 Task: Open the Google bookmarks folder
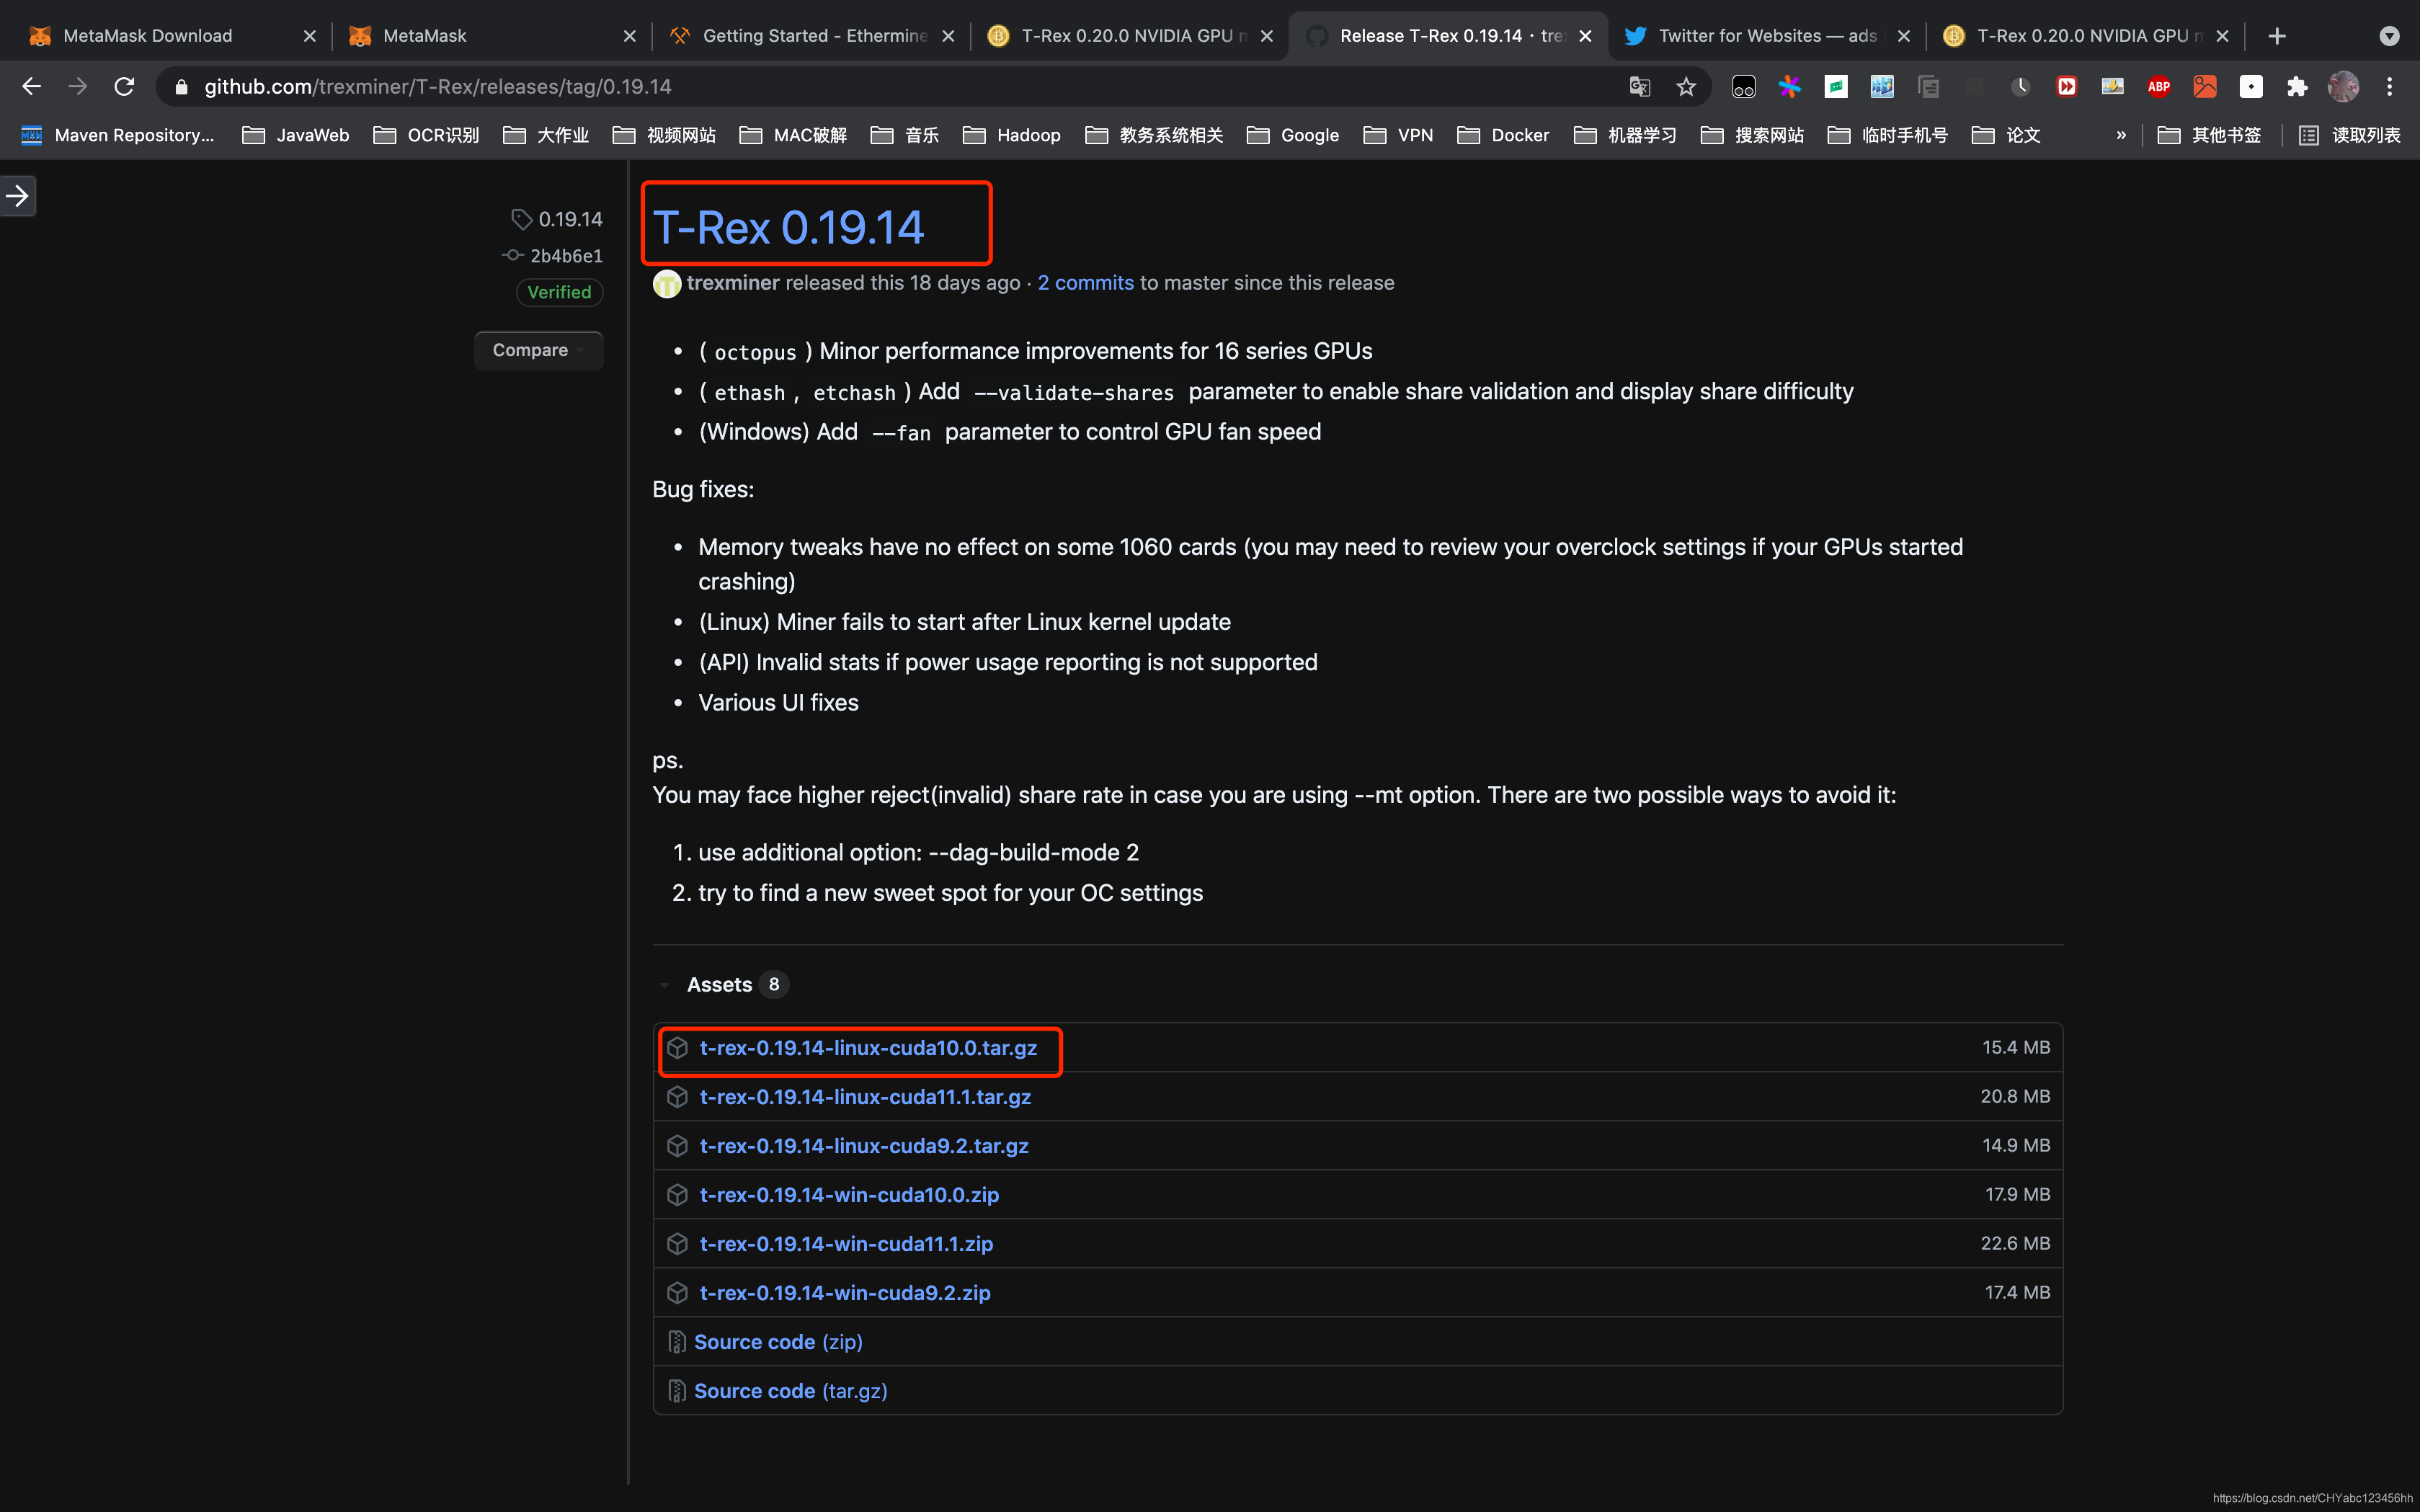(x=1293, y=135)
